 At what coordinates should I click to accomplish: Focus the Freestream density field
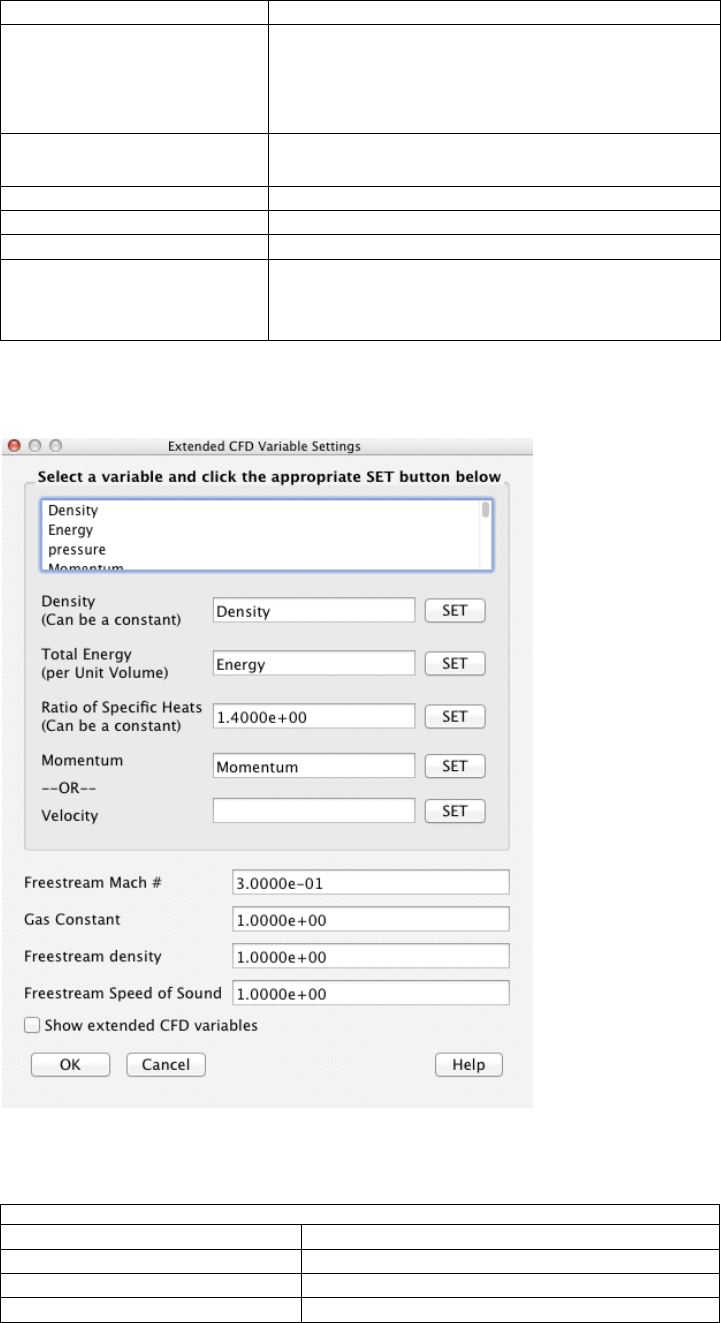[370, 956]
